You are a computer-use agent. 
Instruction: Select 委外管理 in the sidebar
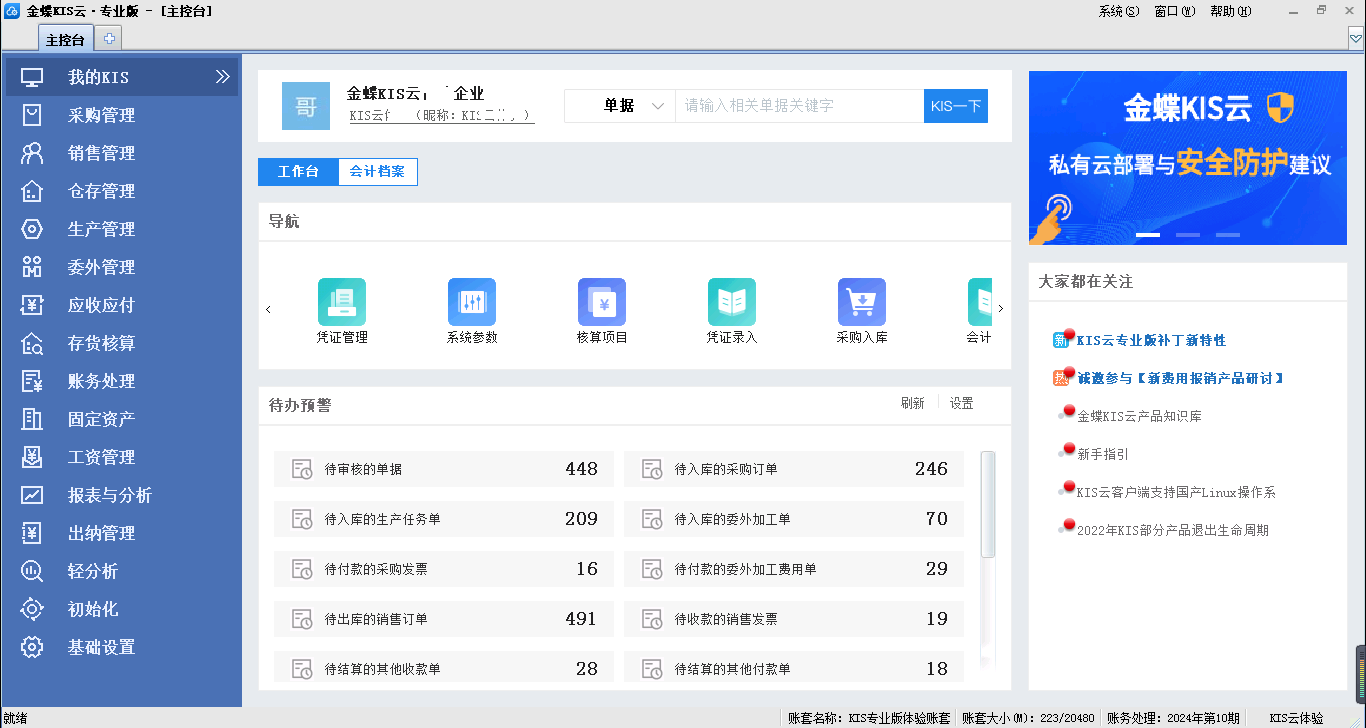[121, 267]
